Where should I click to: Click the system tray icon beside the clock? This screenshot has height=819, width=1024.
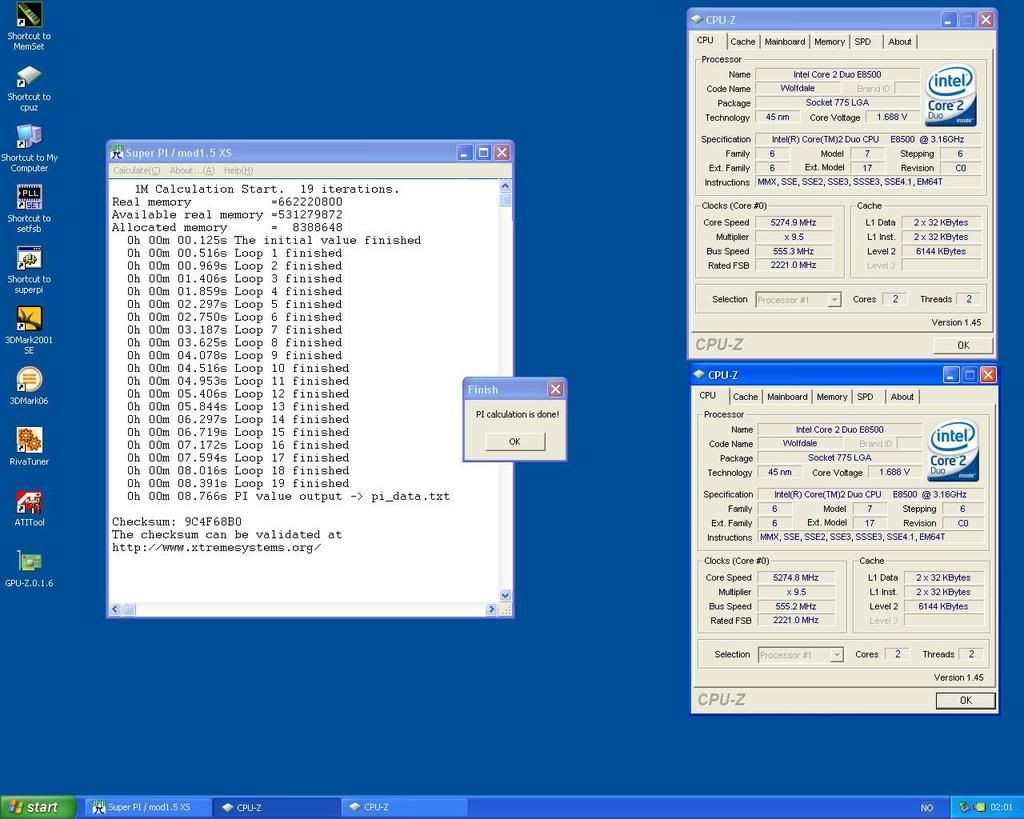[x=980, y=807]
